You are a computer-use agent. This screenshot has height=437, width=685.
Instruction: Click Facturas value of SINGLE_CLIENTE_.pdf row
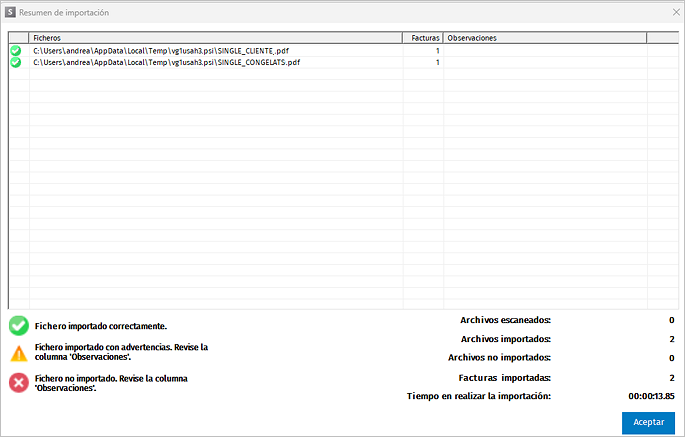(437, 51)
